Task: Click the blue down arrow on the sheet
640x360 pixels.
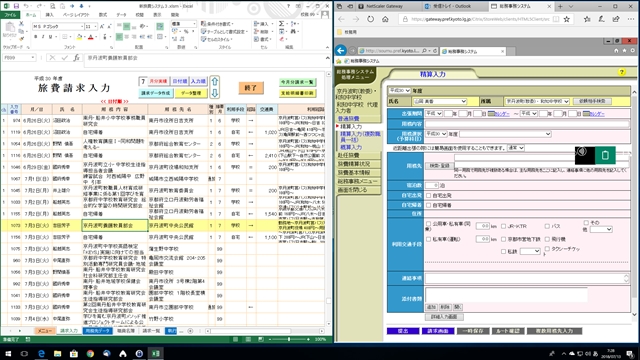Action: (215, 93)
